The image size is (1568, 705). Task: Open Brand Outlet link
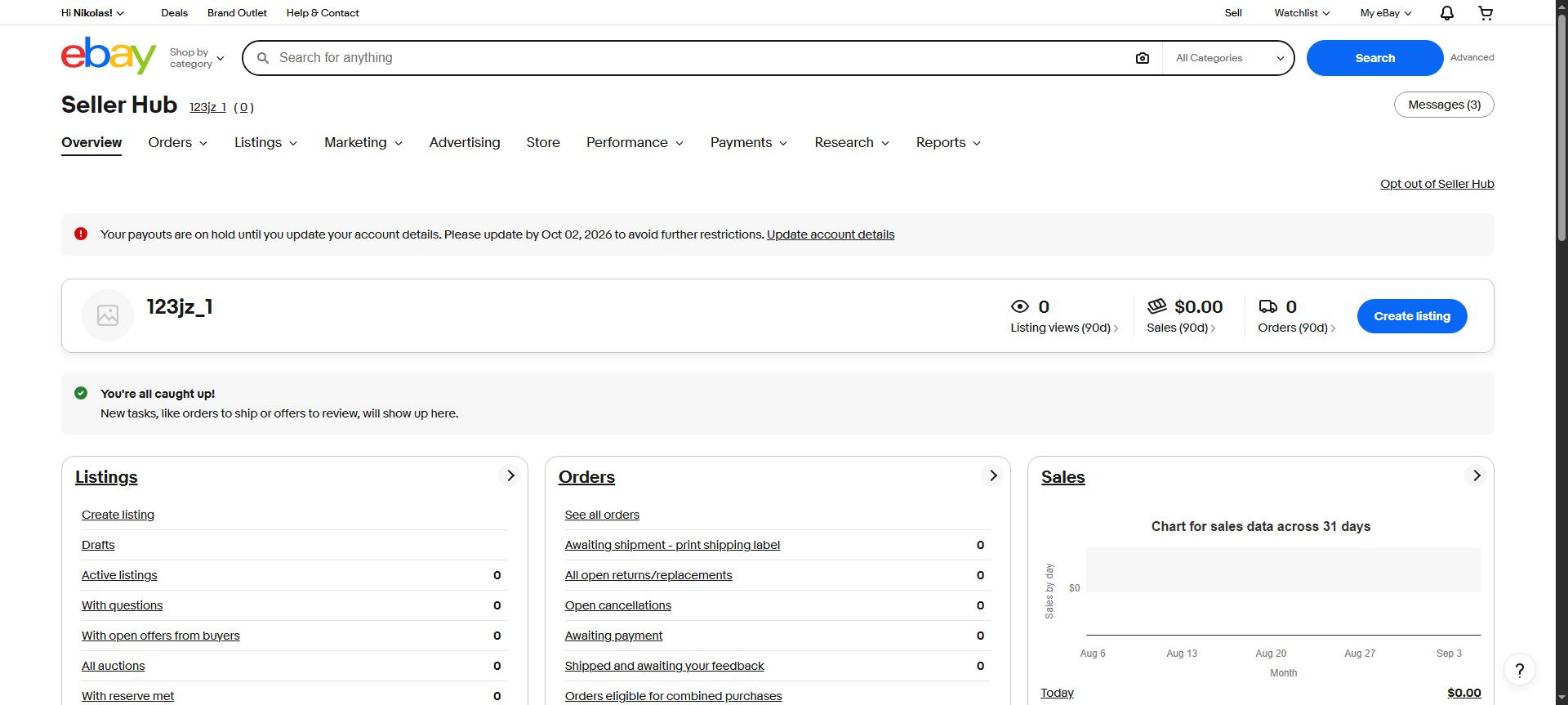pyautogui.click(x=237, y=13)
